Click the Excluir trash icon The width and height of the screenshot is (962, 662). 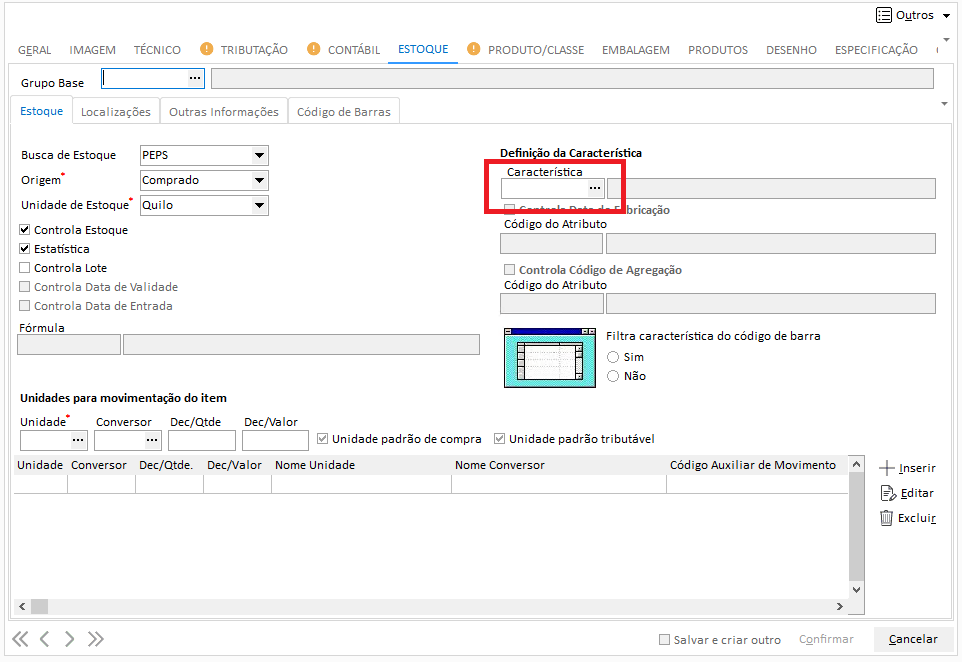[886, 518]
